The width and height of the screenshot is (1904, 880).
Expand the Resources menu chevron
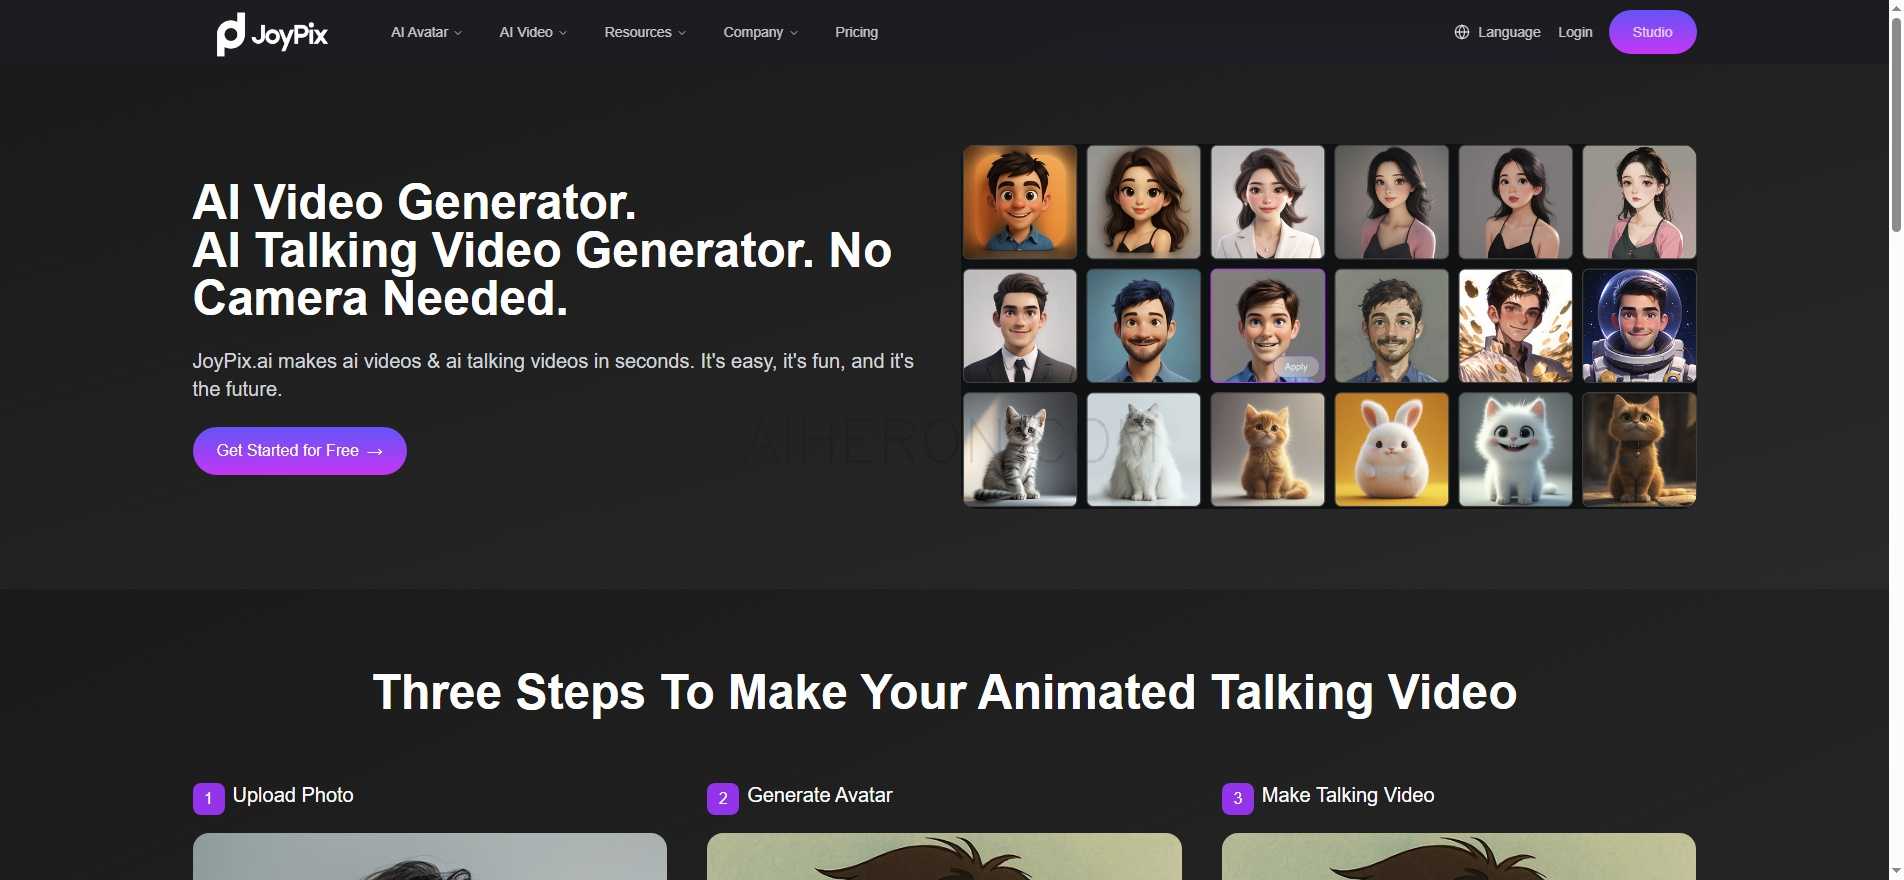[x=682, y=33]
